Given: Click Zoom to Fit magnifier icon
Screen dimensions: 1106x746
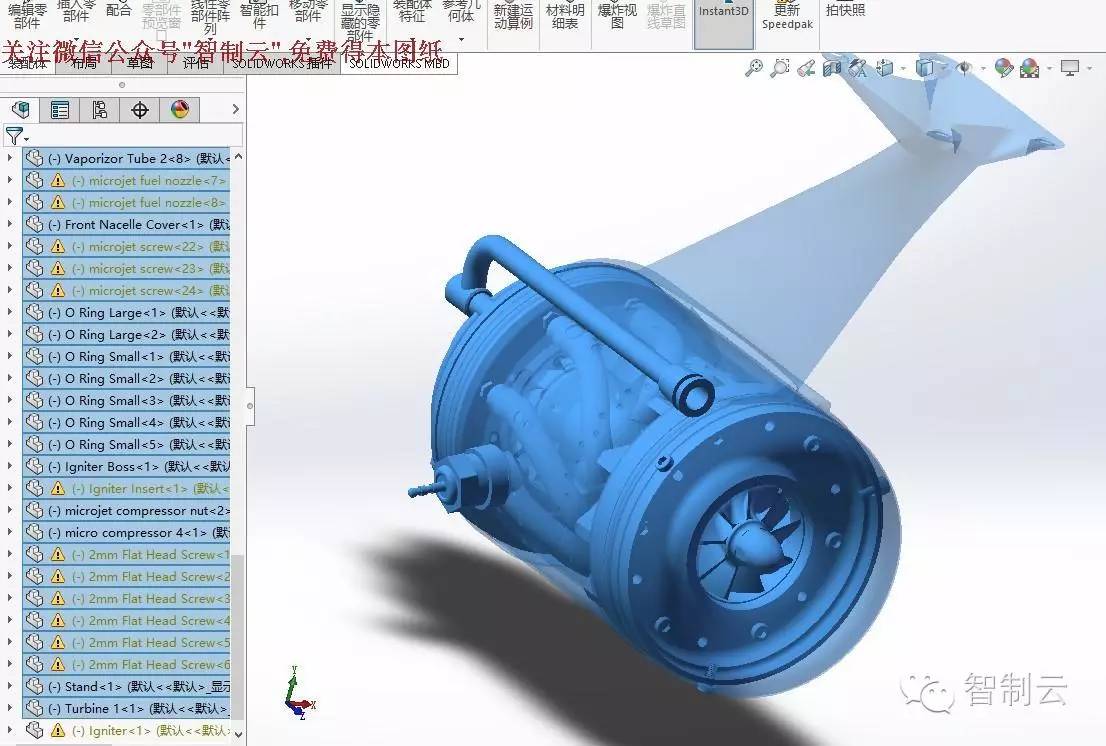Looking at the screenshot, I should click(x=754, y=68).
